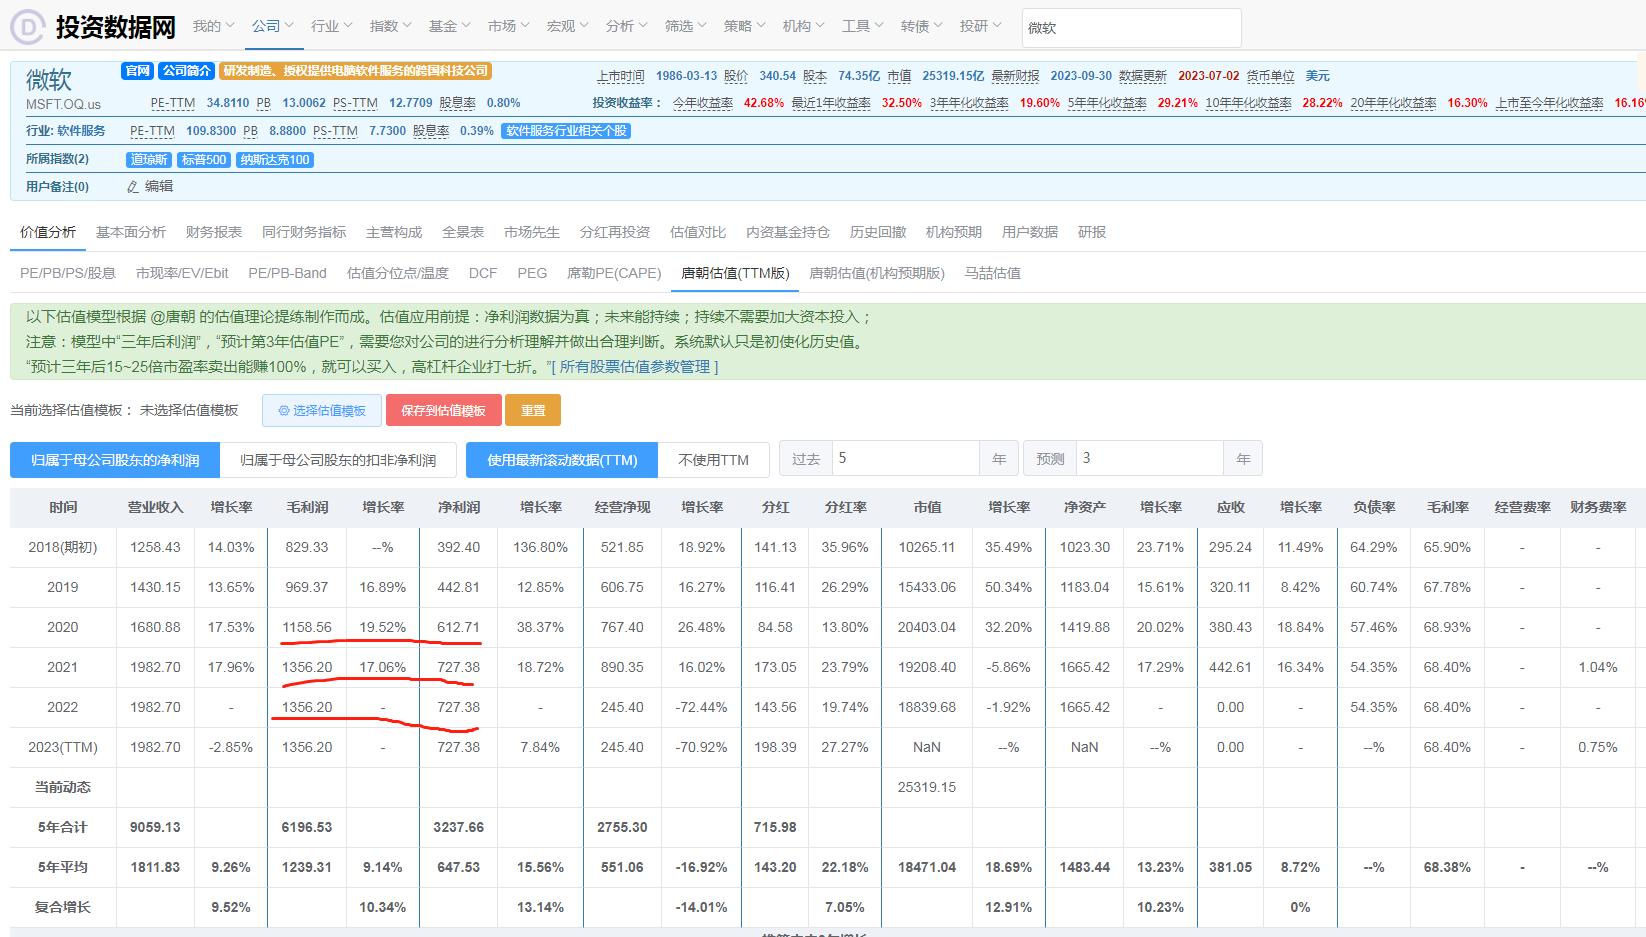Screen dimensions: 1646x937
Task: Open the DCF valuation sub-tab
Action: point(483,273)
